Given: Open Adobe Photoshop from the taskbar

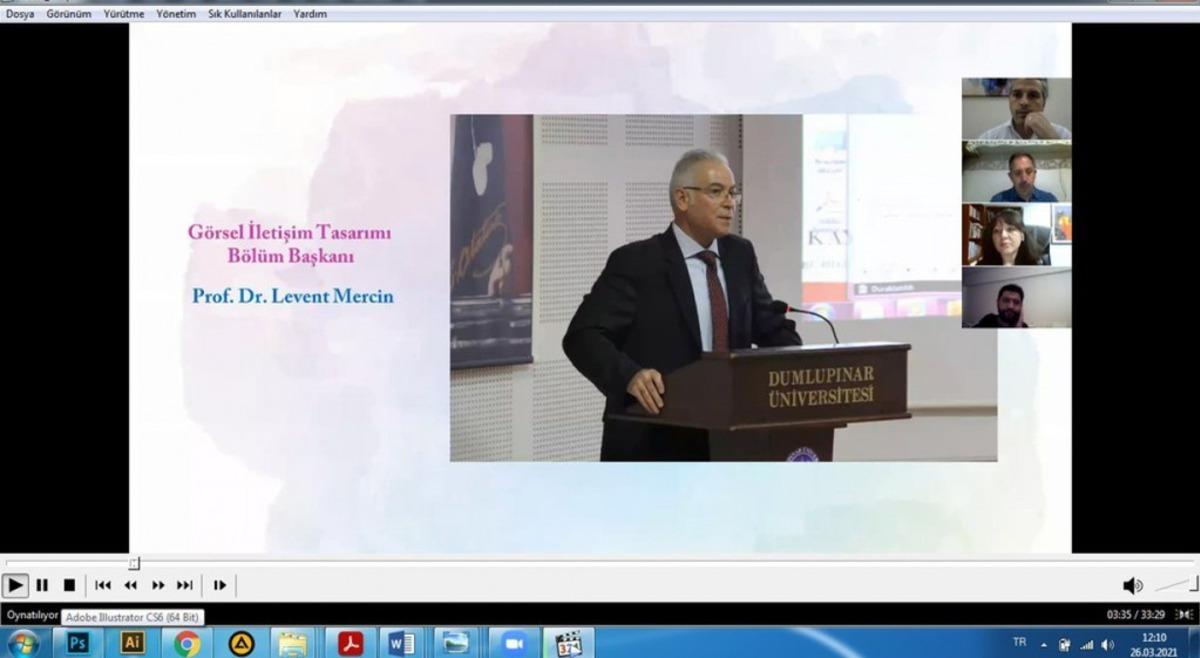Looking at the screenshot, I should click(x=78, y=643).
